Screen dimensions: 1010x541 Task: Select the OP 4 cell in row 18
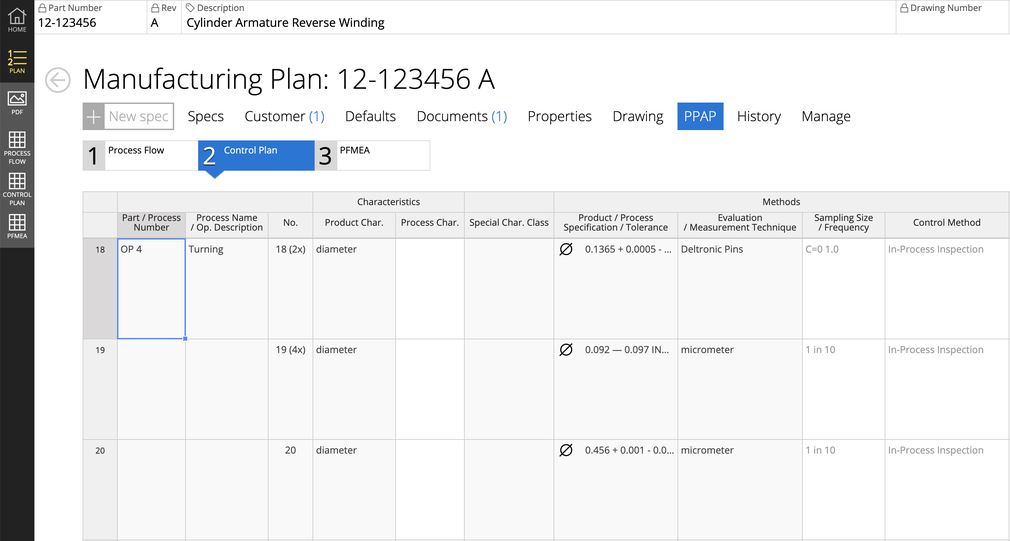tap(151, 288)
